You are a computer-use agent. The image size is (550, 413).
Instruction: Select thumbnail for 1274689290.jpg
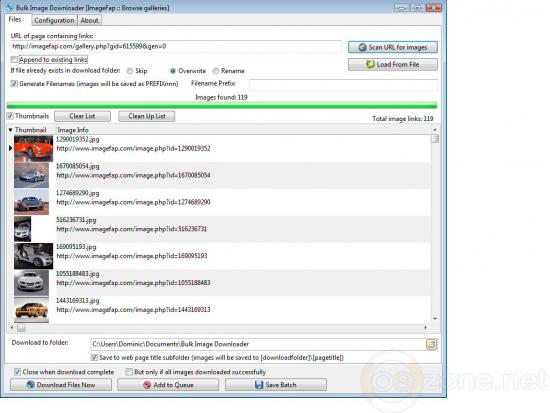pos(32,202)
